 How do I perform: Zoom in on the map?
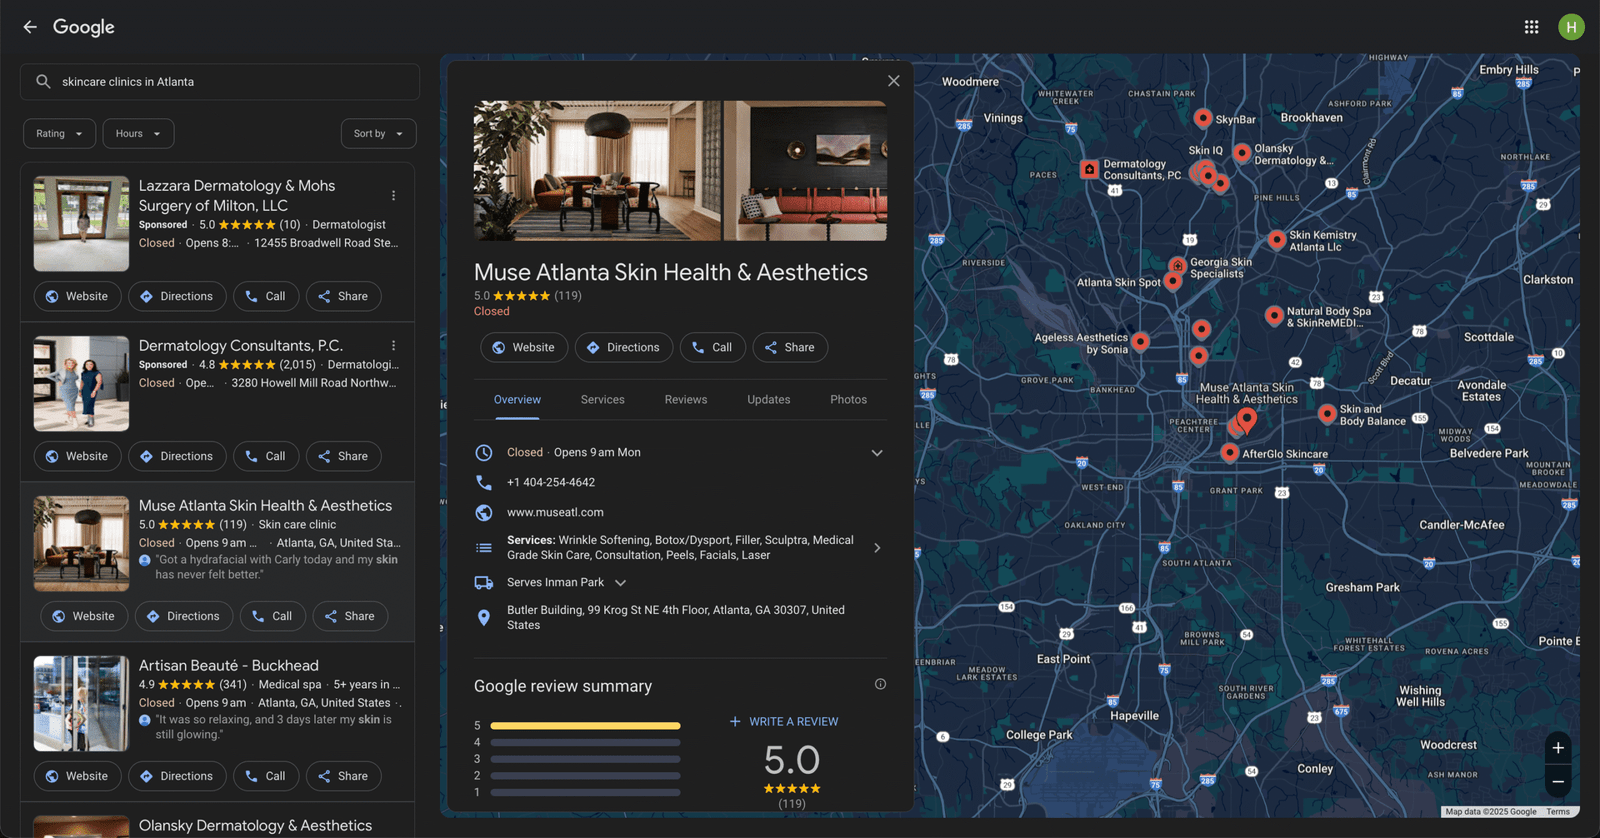coord(1558,748)
